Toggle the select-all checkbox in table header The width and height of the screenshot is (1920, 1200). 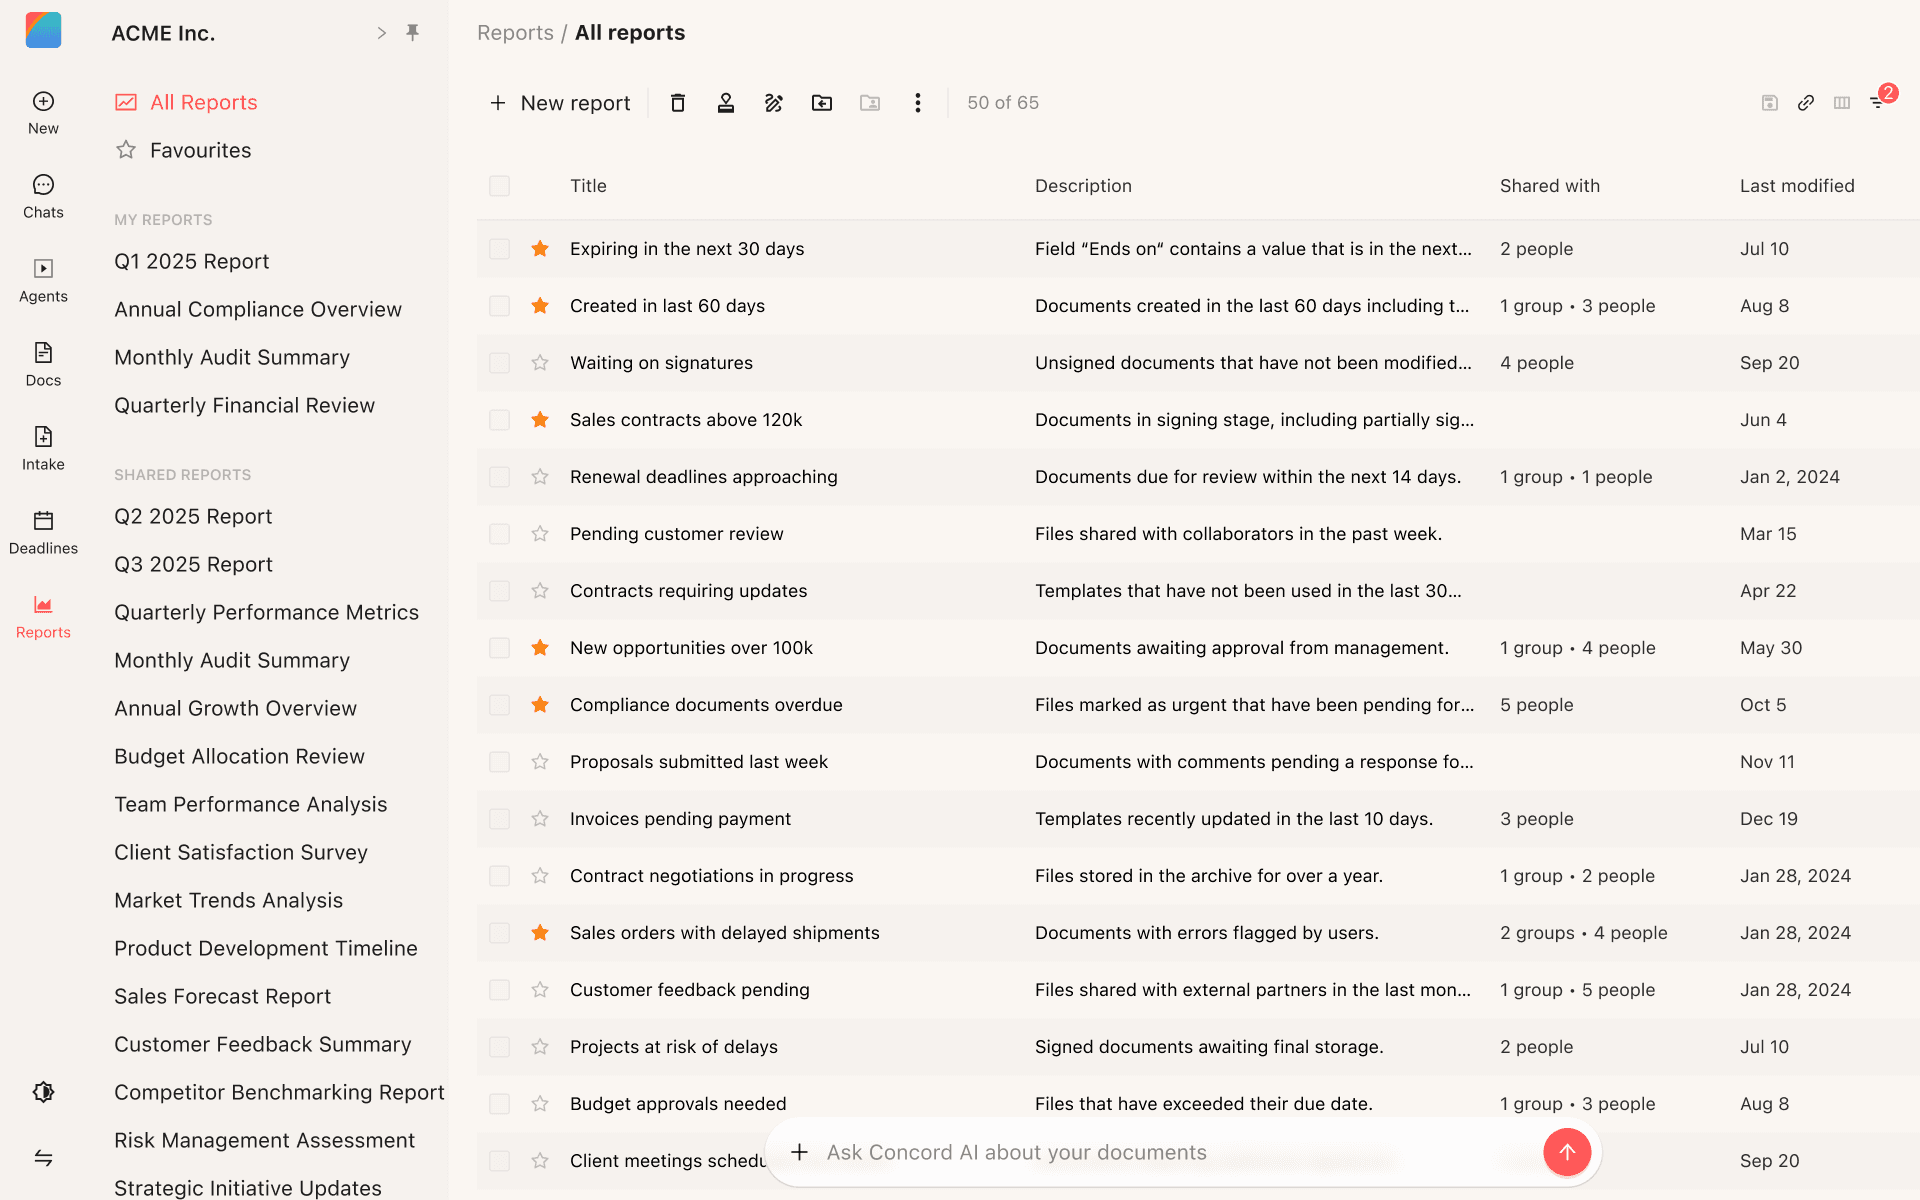coord(500,186)
